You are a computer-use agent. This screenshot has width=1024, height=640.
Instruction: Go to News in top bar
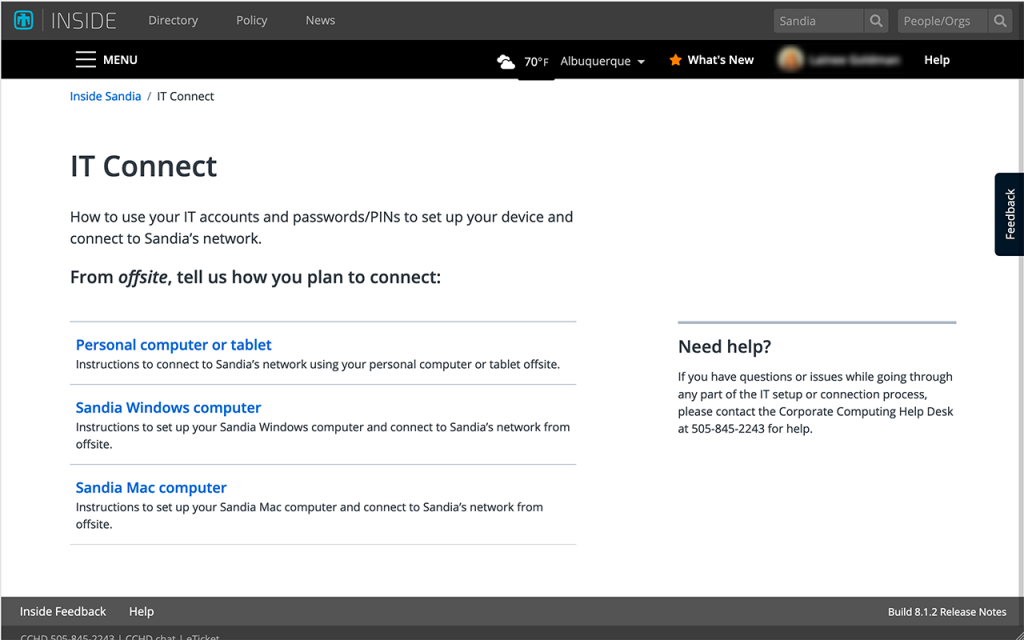(320, 20)
